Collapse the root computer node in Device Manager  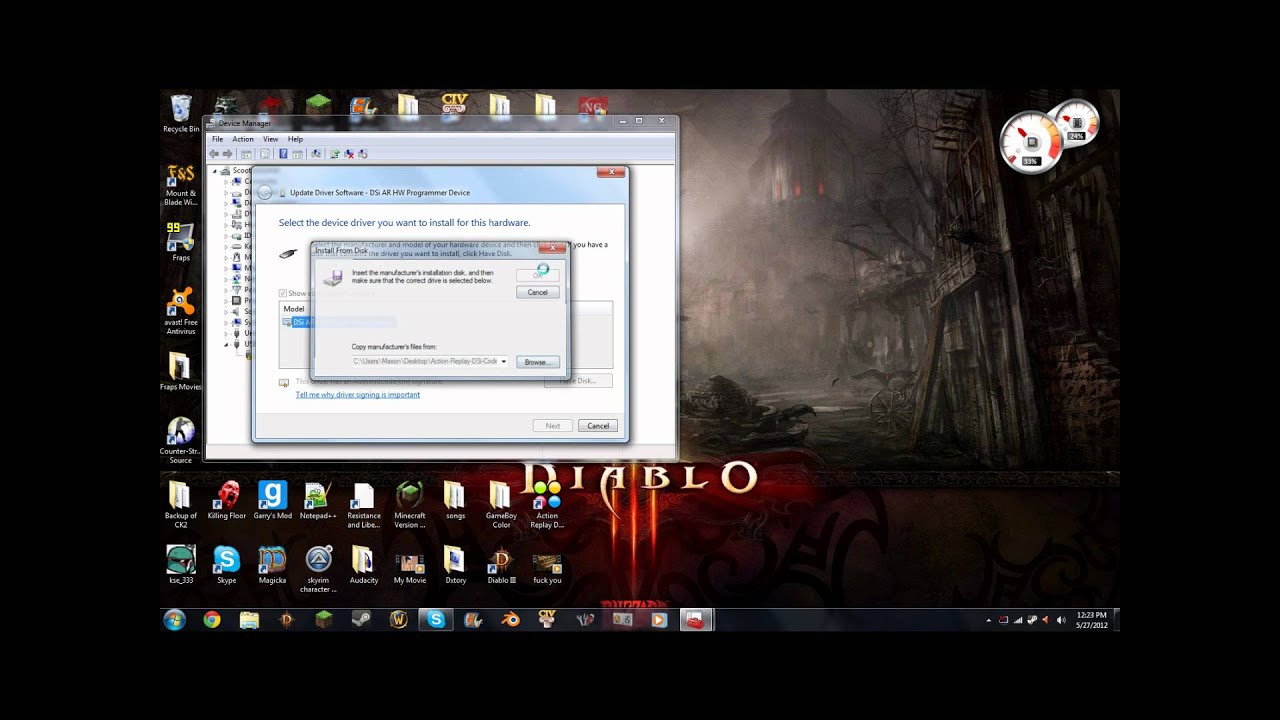click(214, 171)
